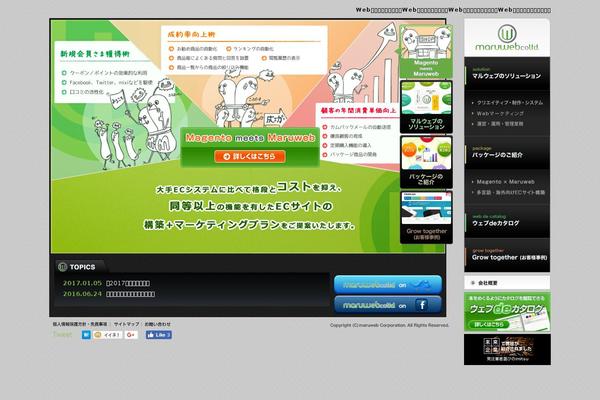600x400 pixels.
Task: Click the 成約率向上術 heading
Action: coord(191,34)
